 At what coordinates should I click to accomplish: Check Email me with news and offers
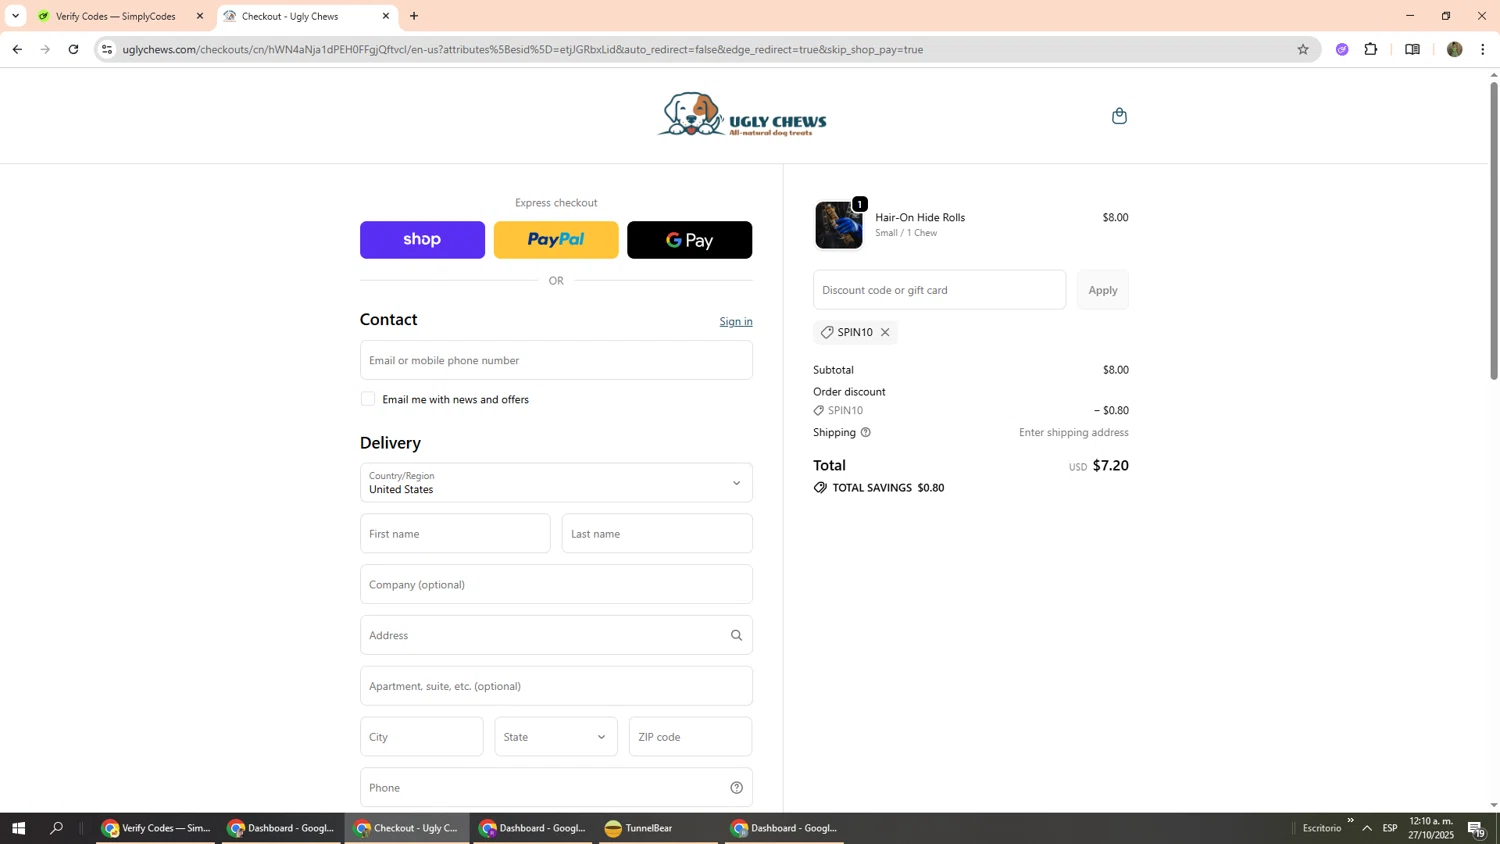tap(368, 399)
